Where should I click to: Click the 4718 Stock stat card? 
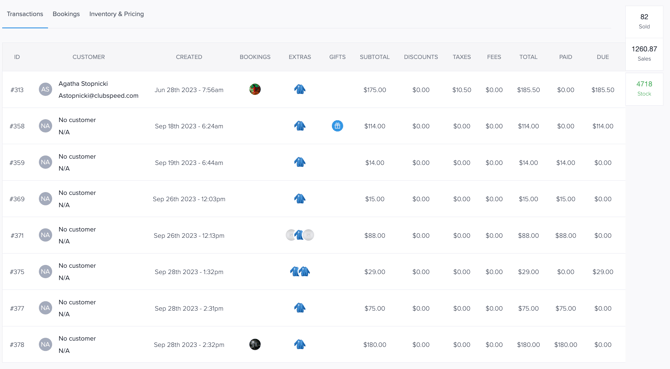[x=644, y=88]
